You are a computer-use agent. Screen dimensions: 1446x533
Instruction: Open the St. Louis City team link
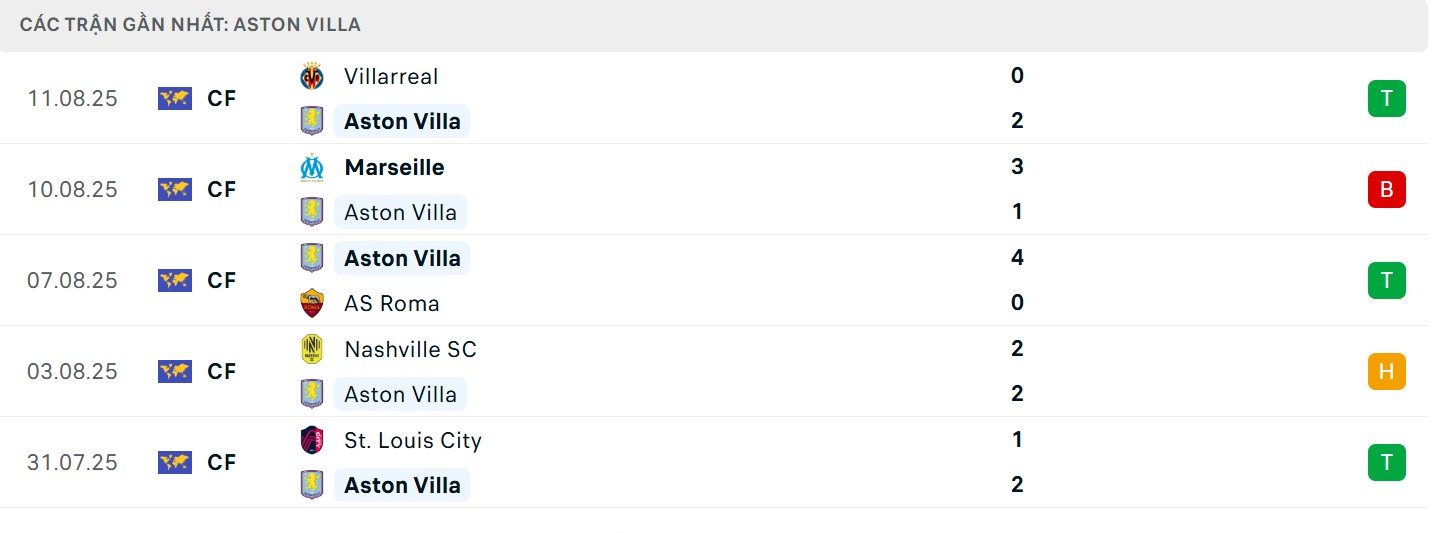click(x=412, y=440)
